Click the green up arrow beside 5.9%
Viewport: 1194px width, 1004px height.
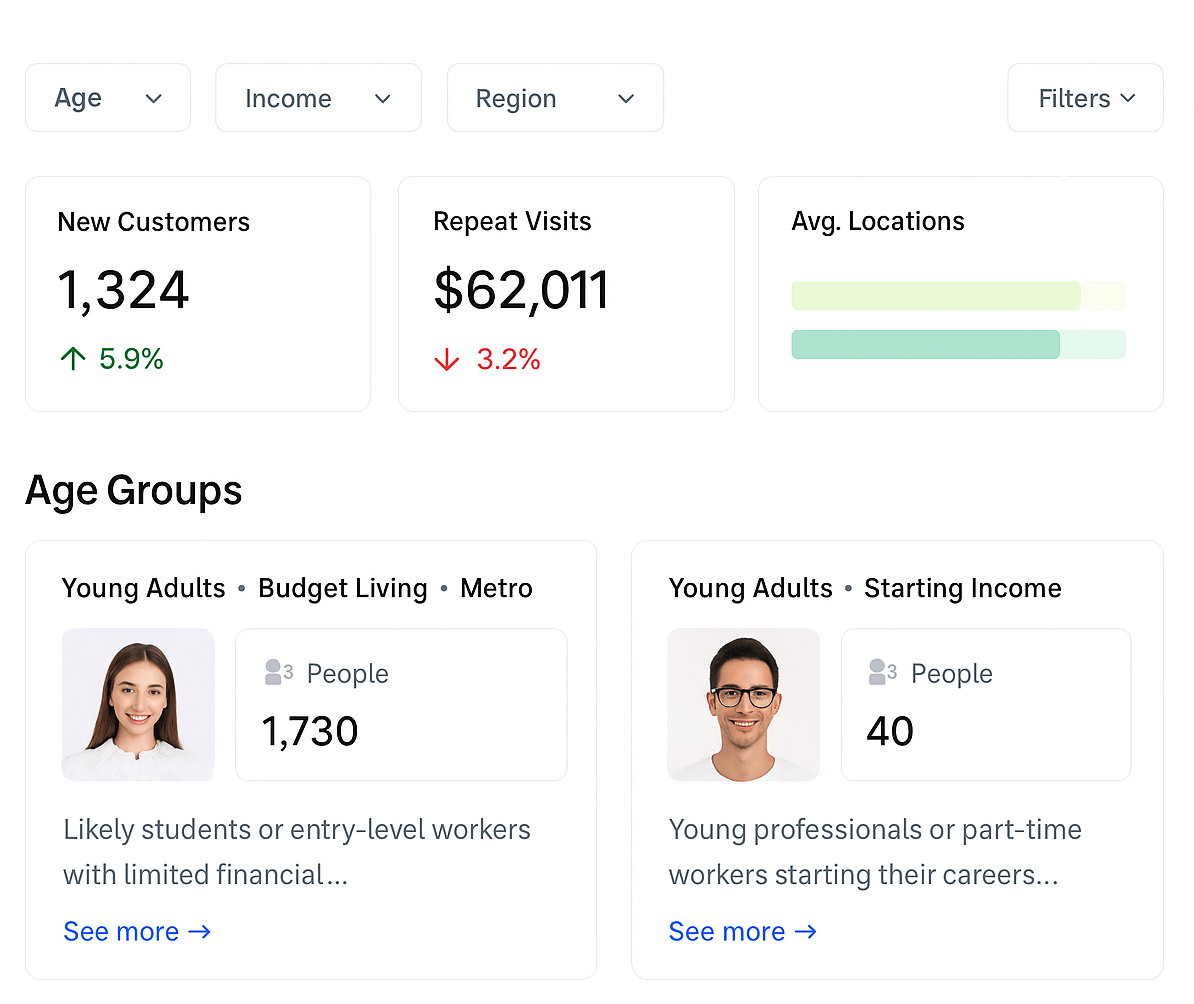pyautogui.click(x=73, y=359)
